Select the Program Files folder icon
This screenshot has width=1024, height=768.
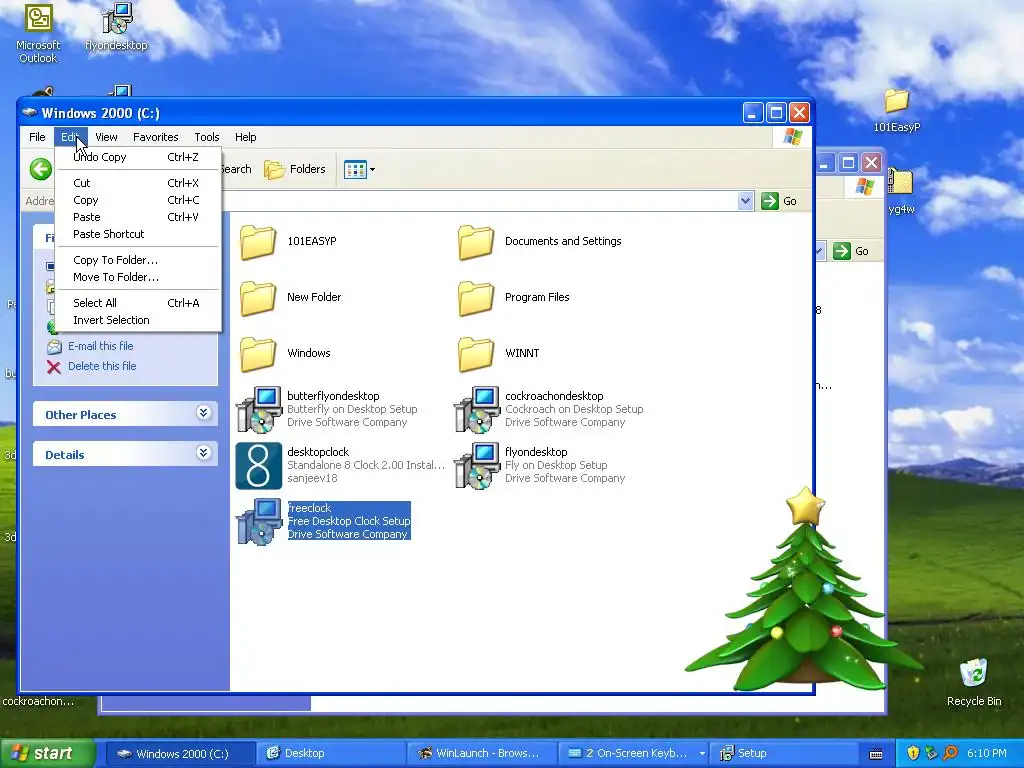(x=475, y=298)
